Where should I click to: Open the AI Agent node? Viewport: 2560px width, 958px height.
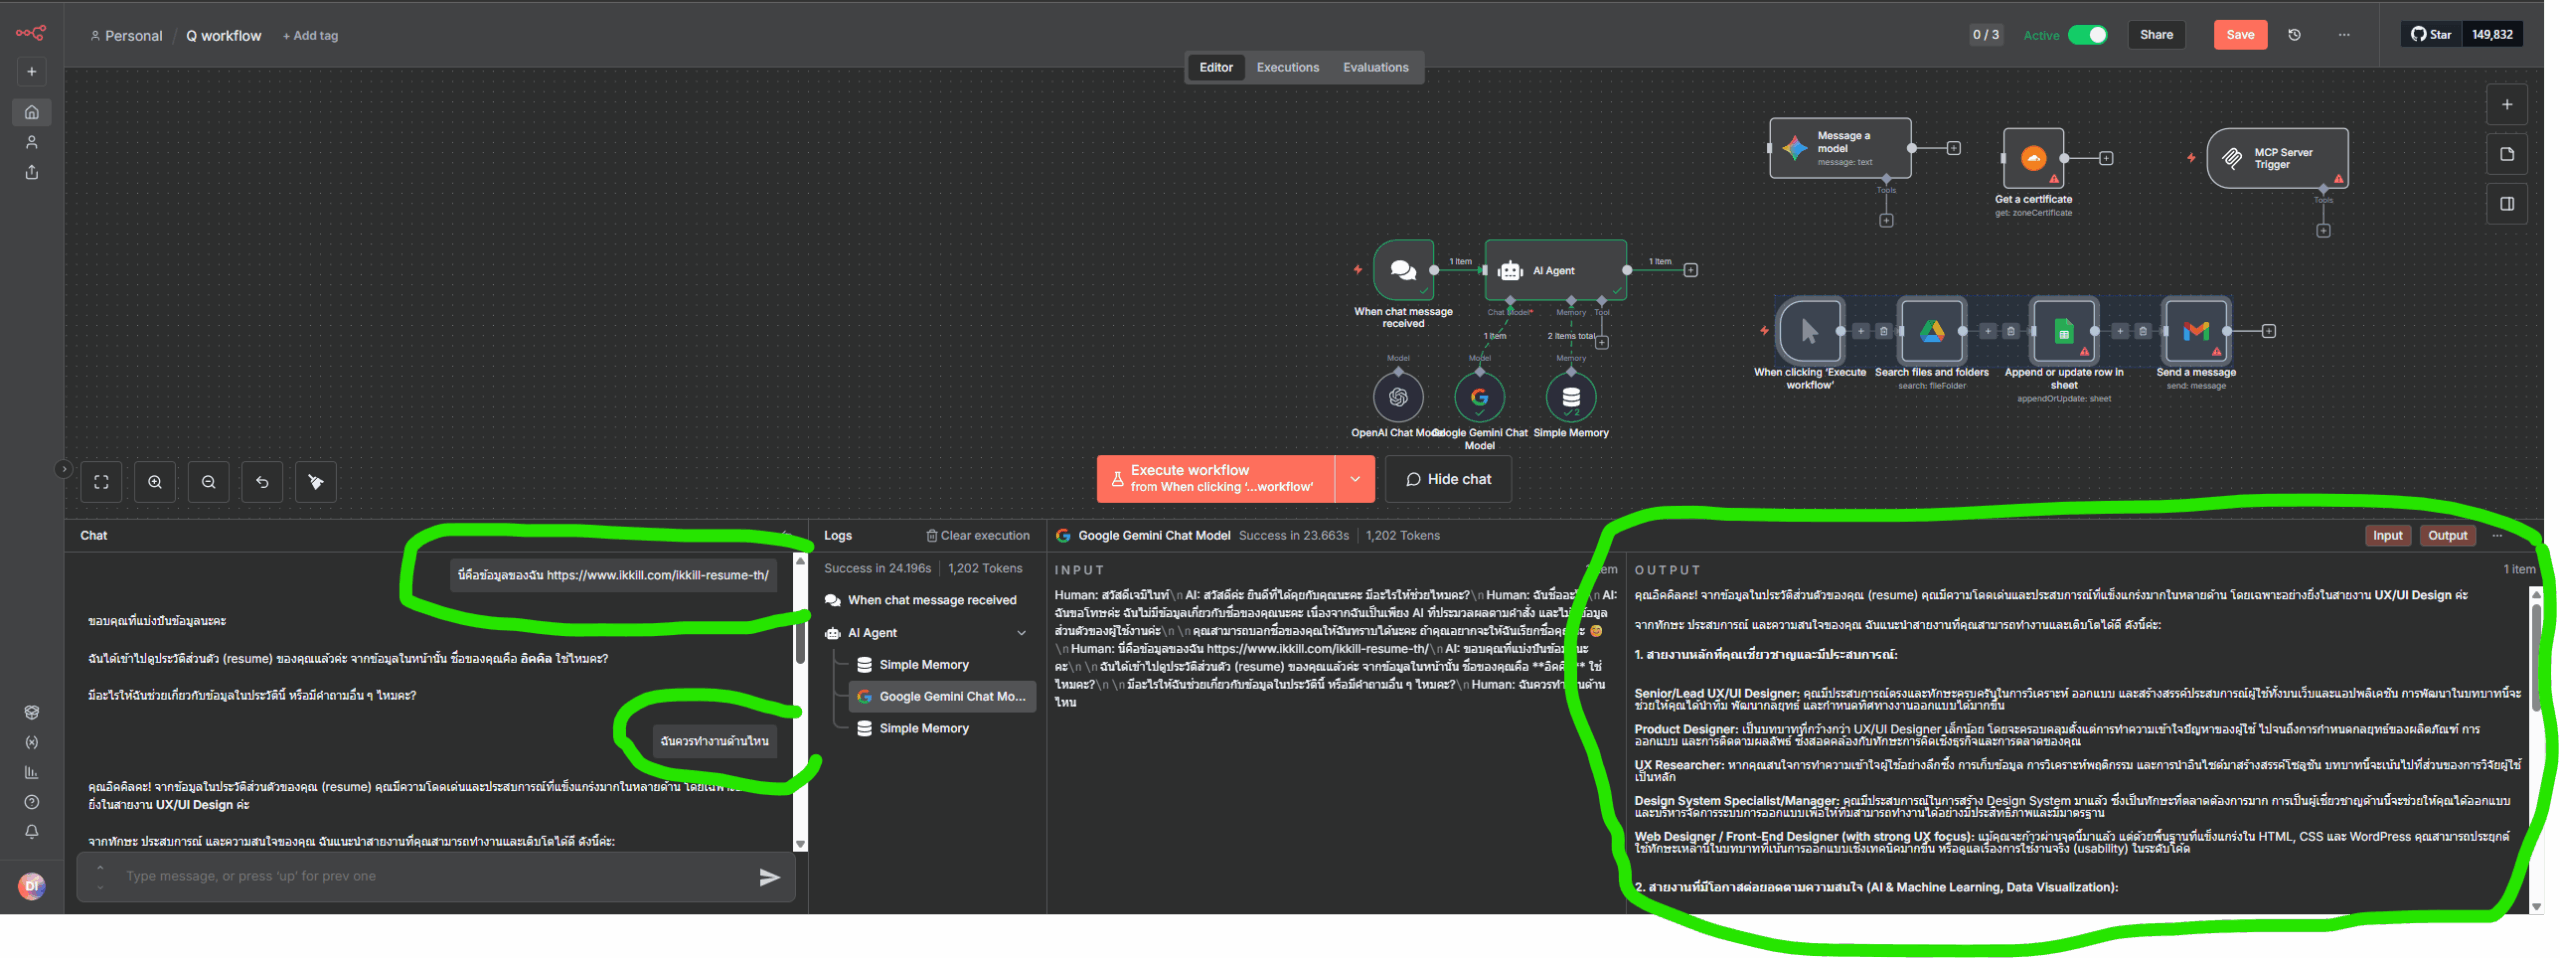coord(1555,270)
